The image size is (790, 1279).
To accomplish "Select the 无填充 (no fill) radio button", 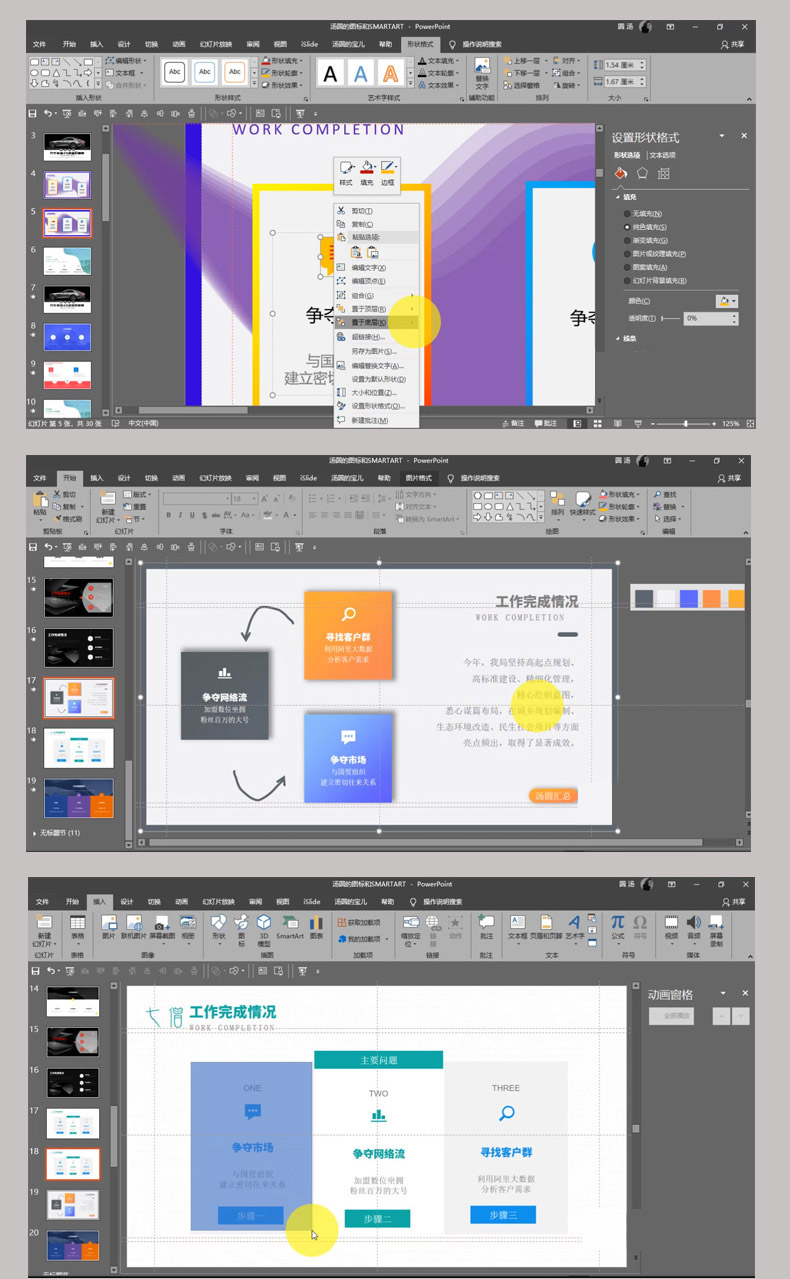I will tap(627, 214).
